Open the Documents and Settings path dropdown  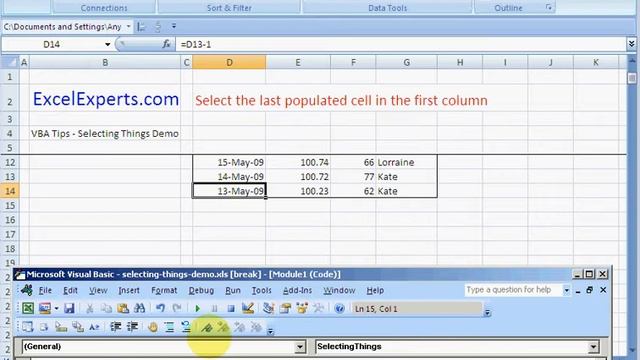coord(128,27)
